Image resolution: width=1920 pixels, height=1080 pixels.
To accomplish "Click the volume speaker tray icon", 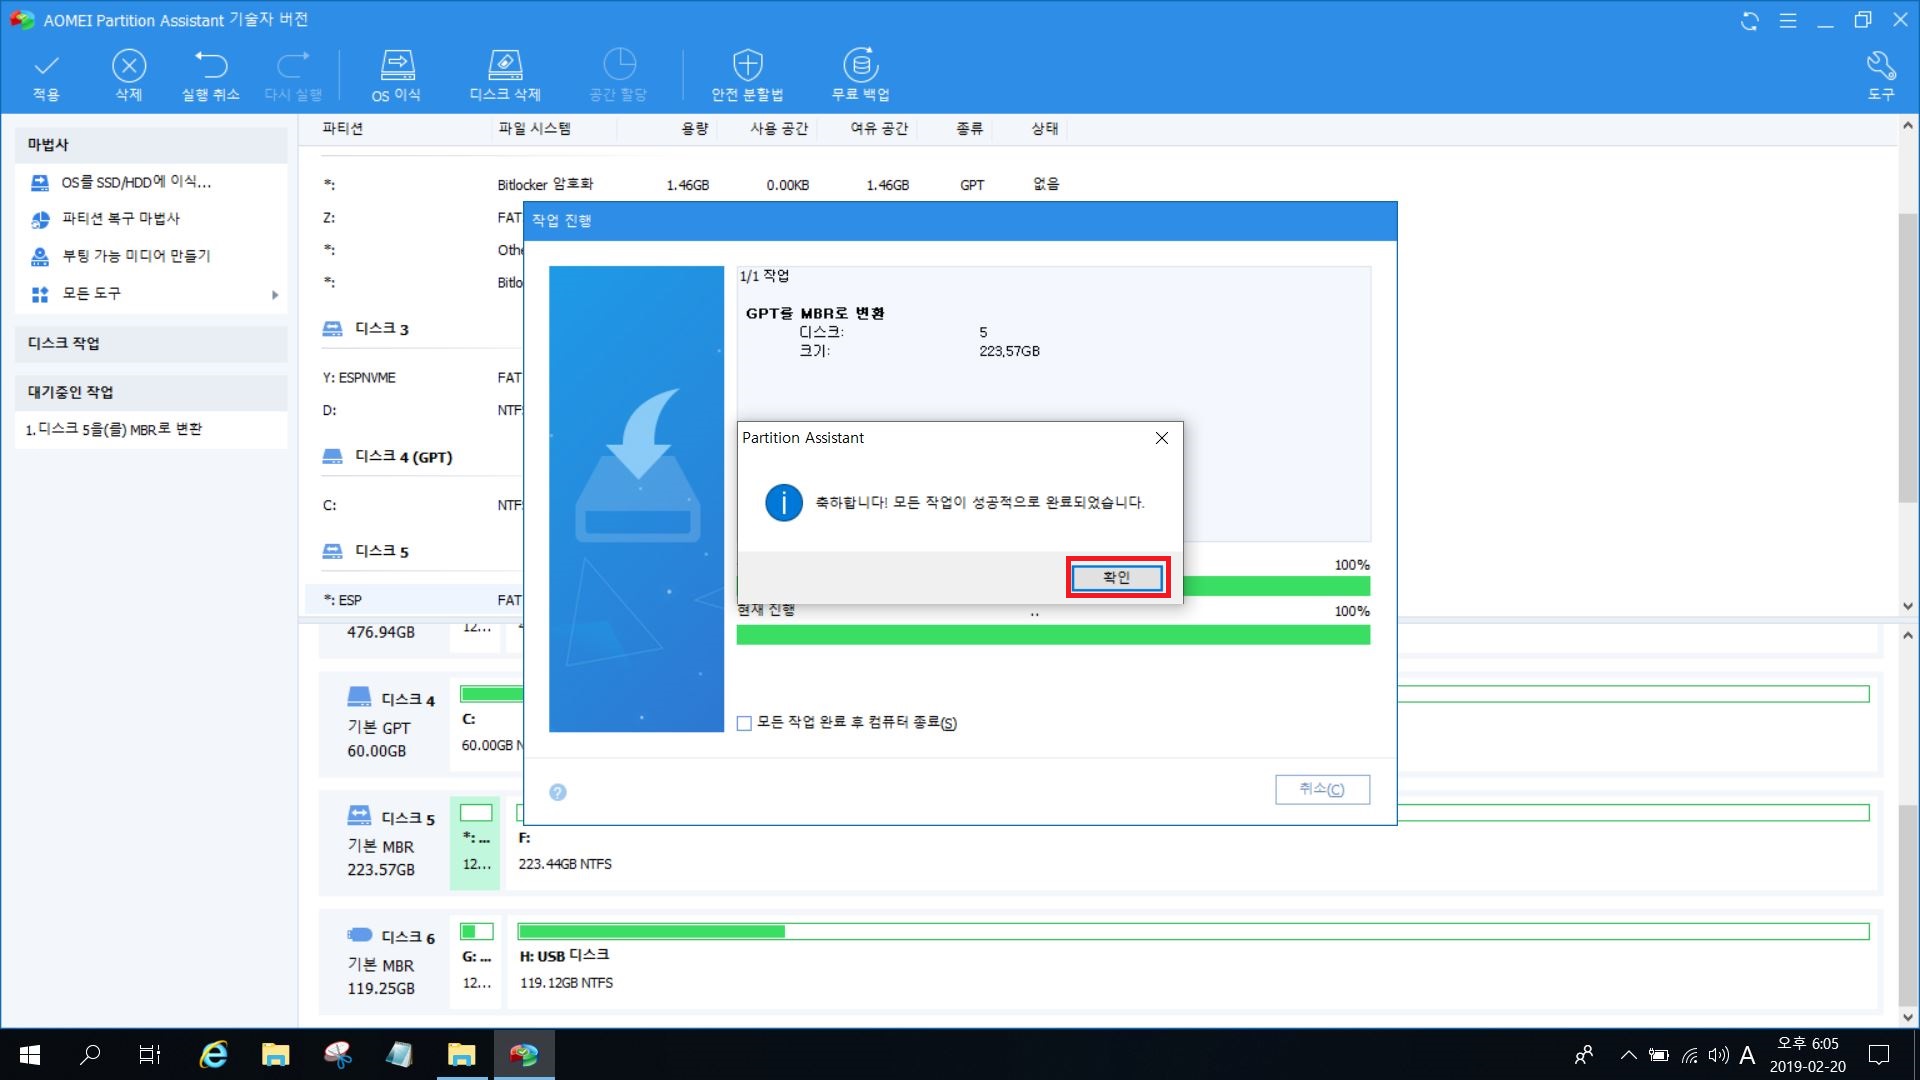I will [1718, 1055].
